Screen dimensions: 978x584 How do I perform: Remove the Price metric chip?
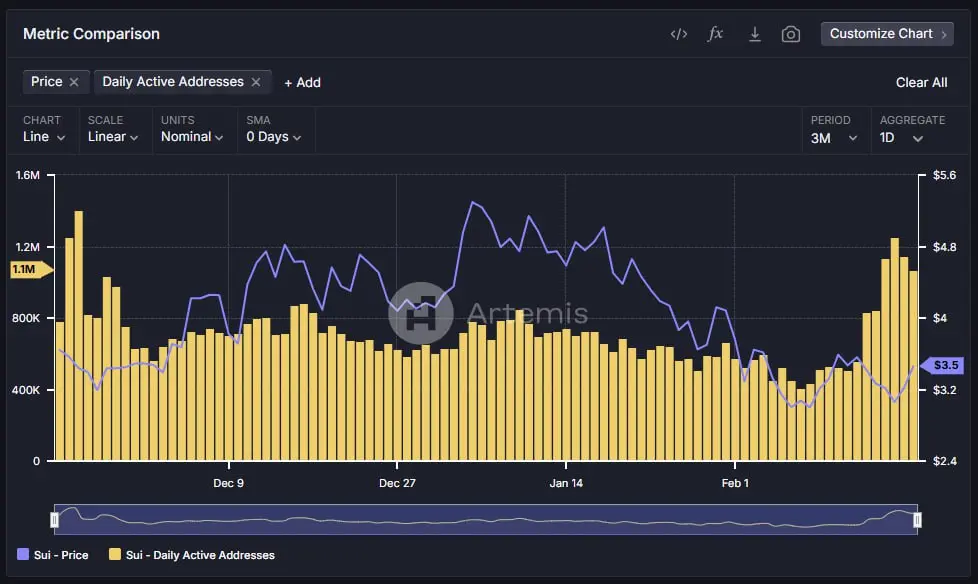pyautogui.click(x=74, y=82)
